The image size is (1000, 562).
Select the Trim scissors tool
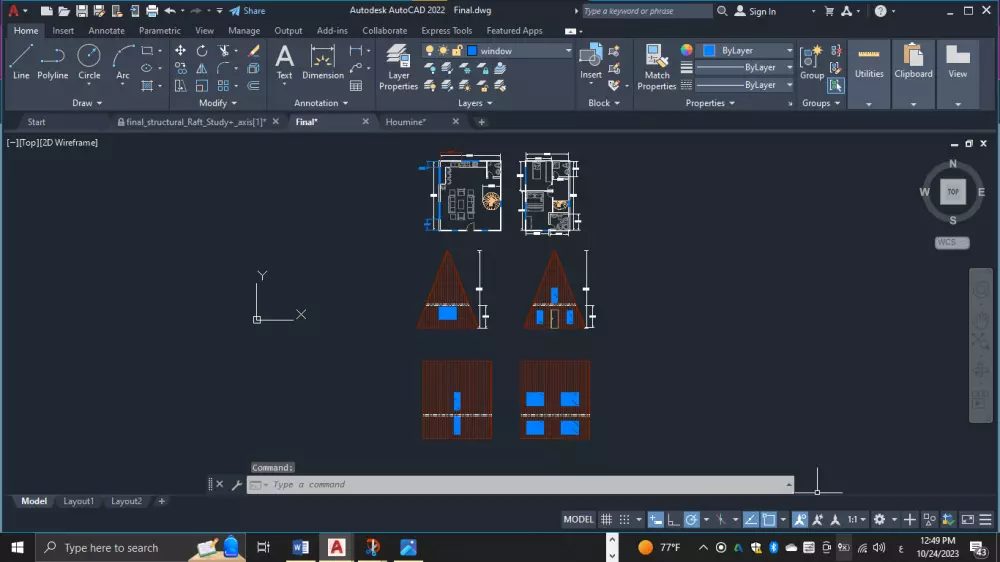[x=223, y=50]
